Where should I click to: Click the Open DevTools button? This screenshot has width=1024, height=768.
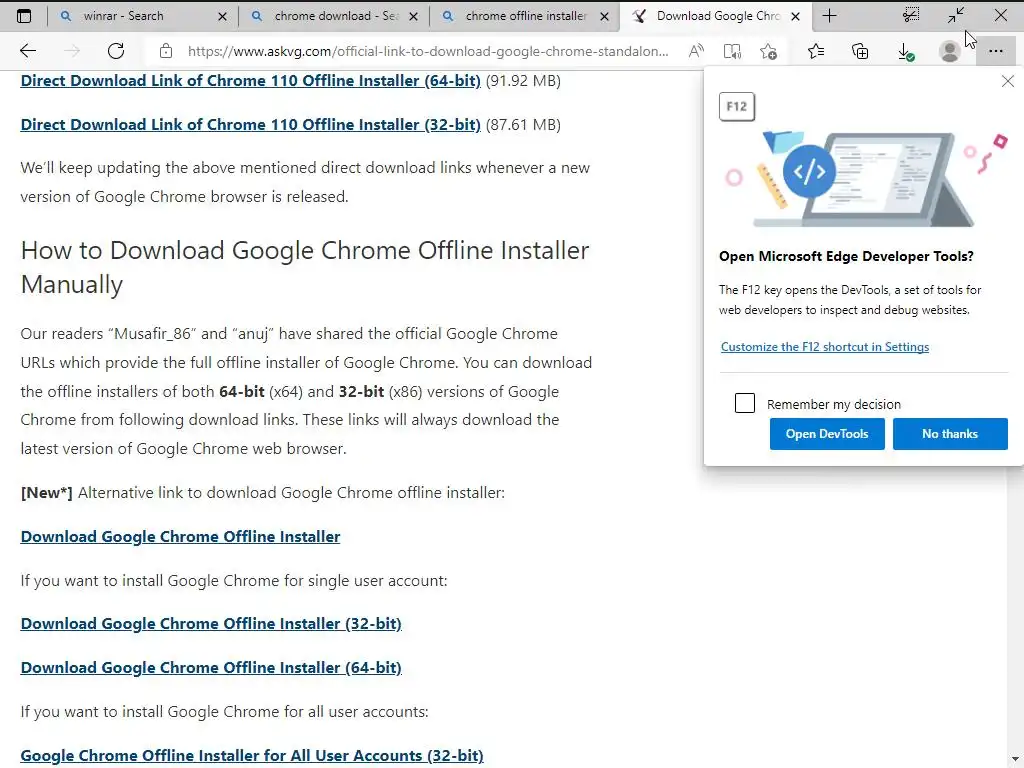(x=827, y=434)
